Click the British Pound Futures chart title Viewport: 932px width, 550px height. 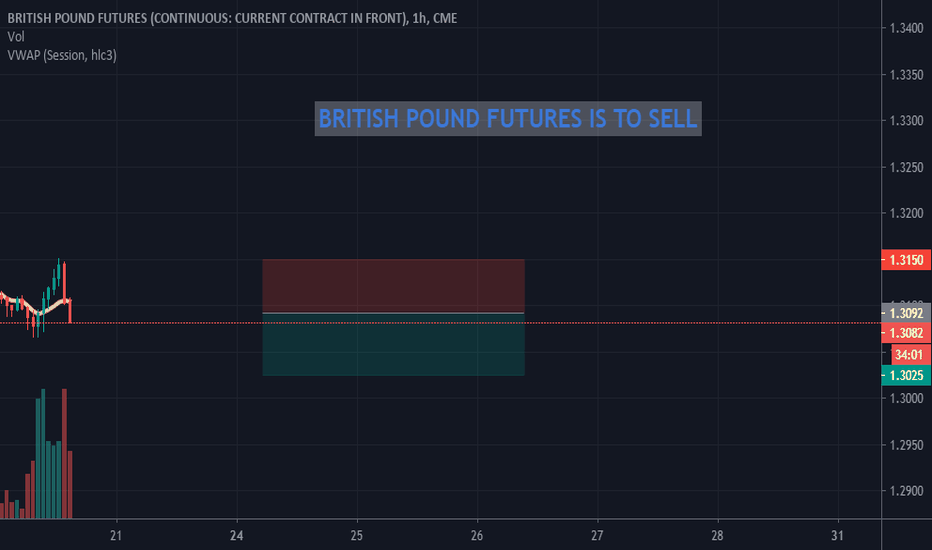[x=232, y=18]
